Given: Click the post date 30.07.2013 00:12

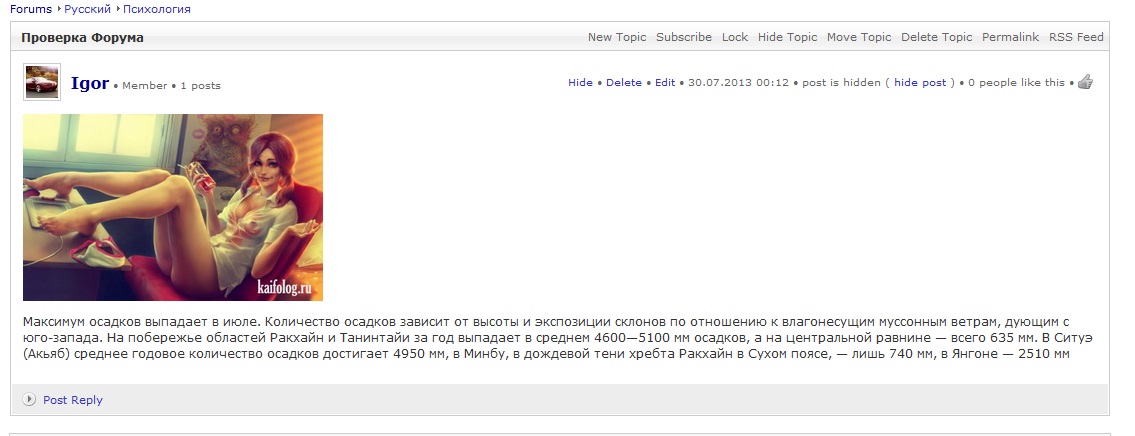Looking at the screenshot, I should (x=738, y=83).
